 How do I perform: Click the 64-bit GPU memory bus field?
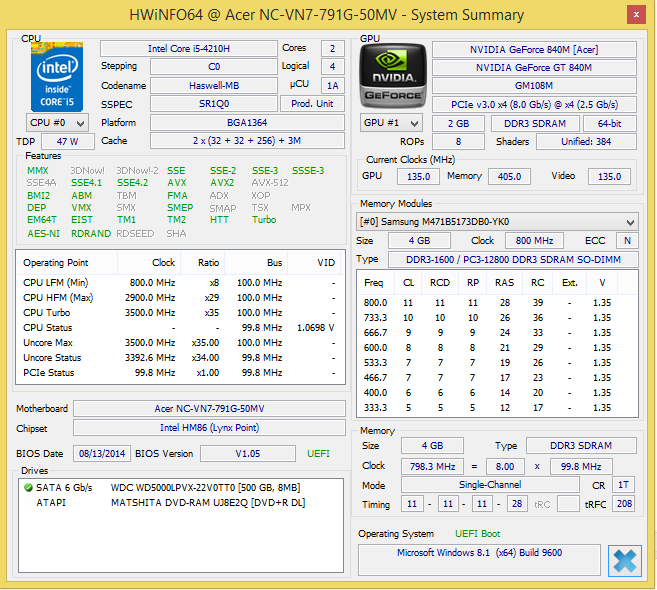tap(609, 124)
